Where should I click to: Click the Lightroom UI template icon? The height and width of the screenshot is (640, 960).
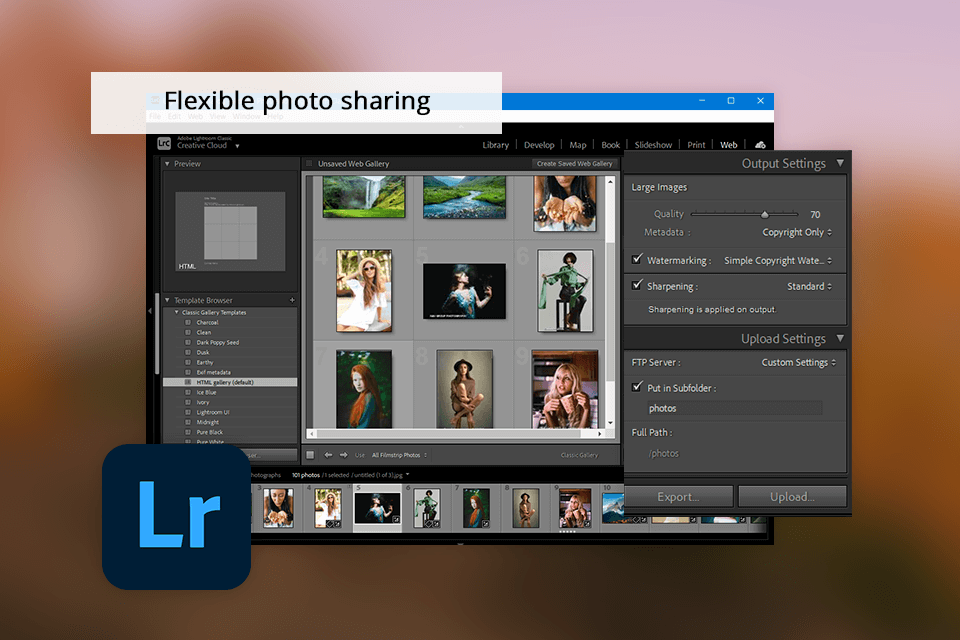click(x=188, y=412)
